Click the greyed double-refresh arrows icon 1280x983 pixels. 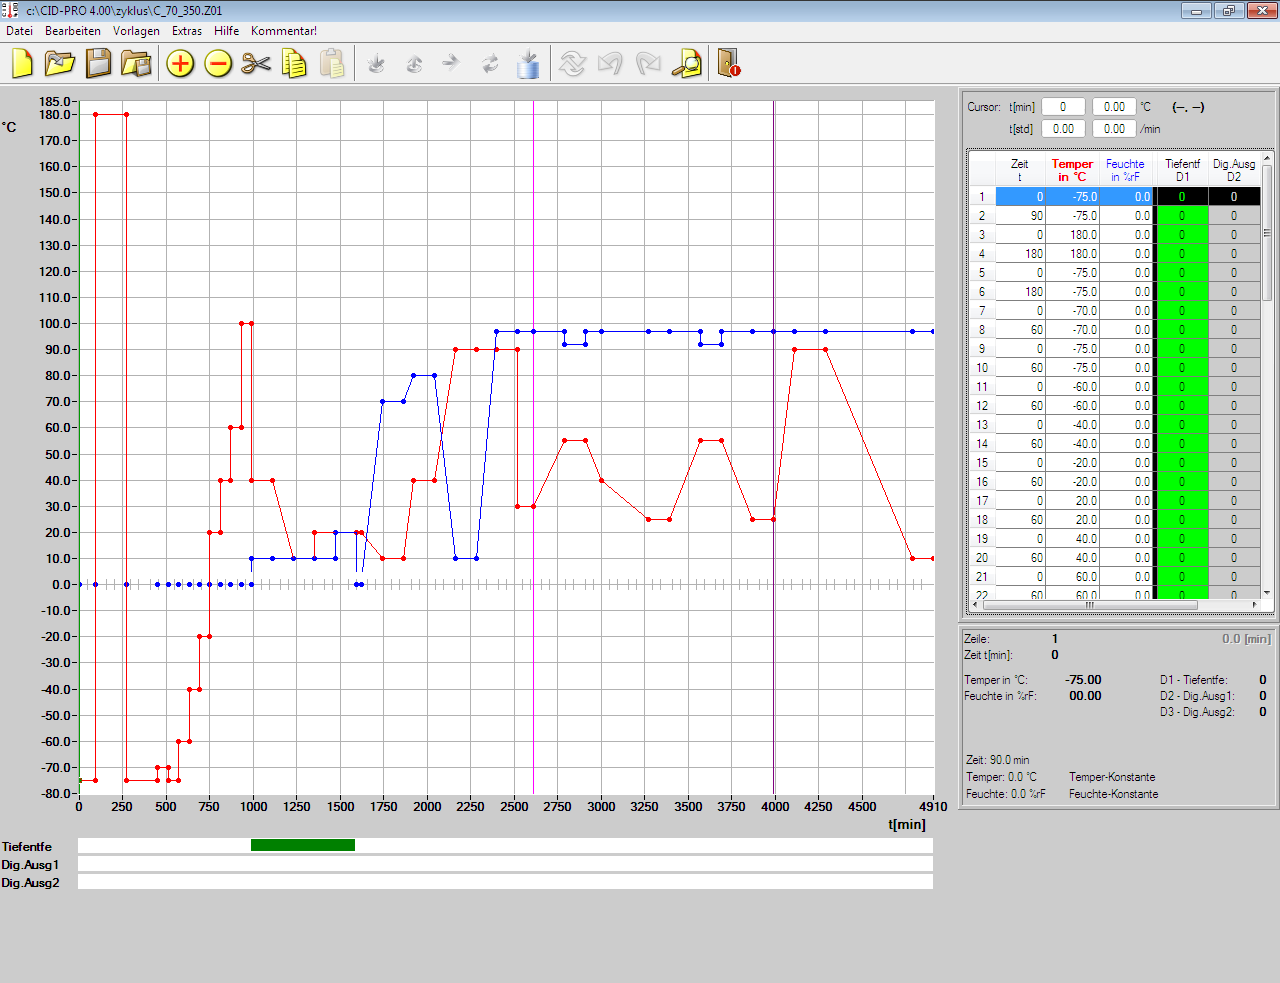click(x=572, y=64)
